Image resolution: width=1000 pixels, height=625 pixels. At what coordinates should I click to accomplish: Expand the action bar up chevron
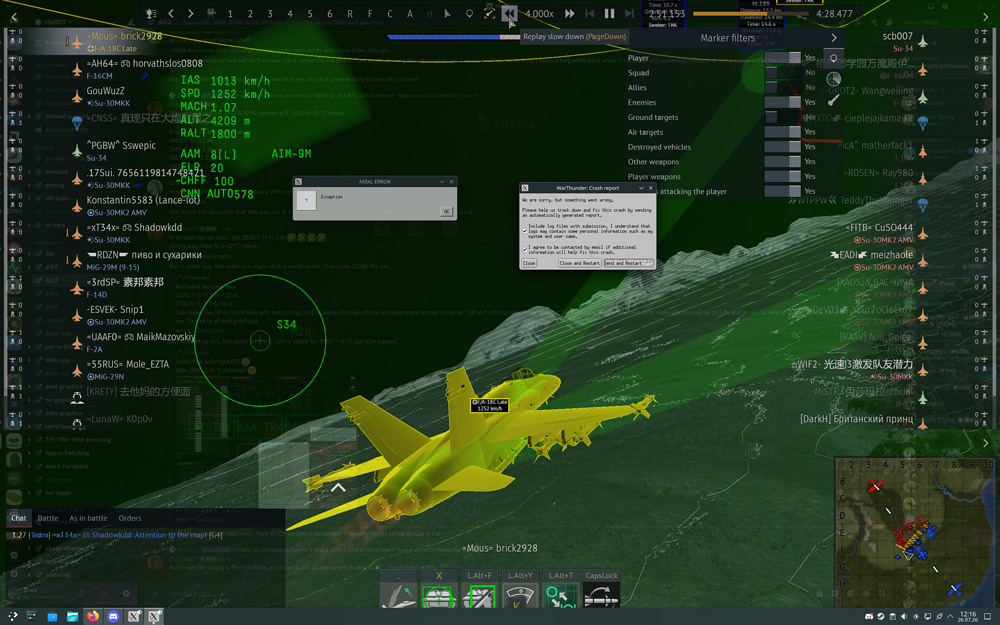click(x=338, y=487)
